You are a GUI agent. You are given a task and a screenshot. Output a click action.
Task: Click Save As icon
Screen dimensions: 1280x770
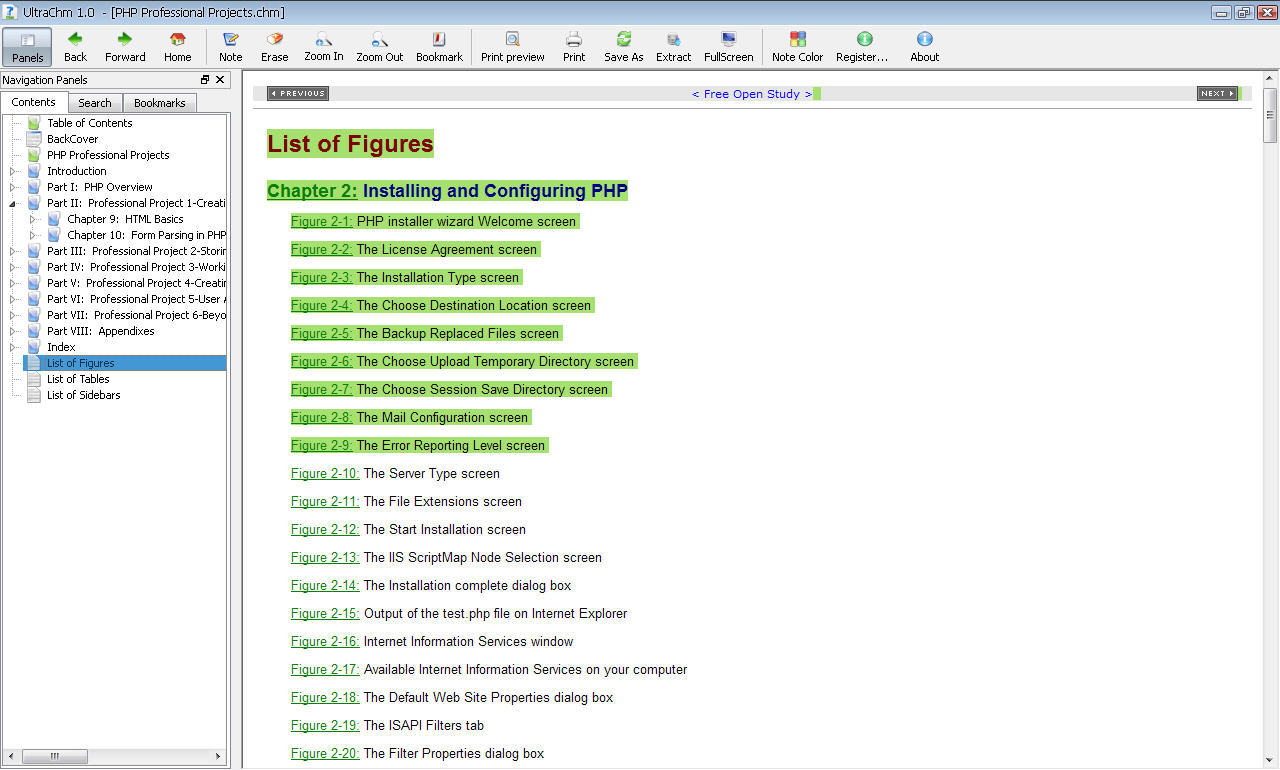[624, 40]
